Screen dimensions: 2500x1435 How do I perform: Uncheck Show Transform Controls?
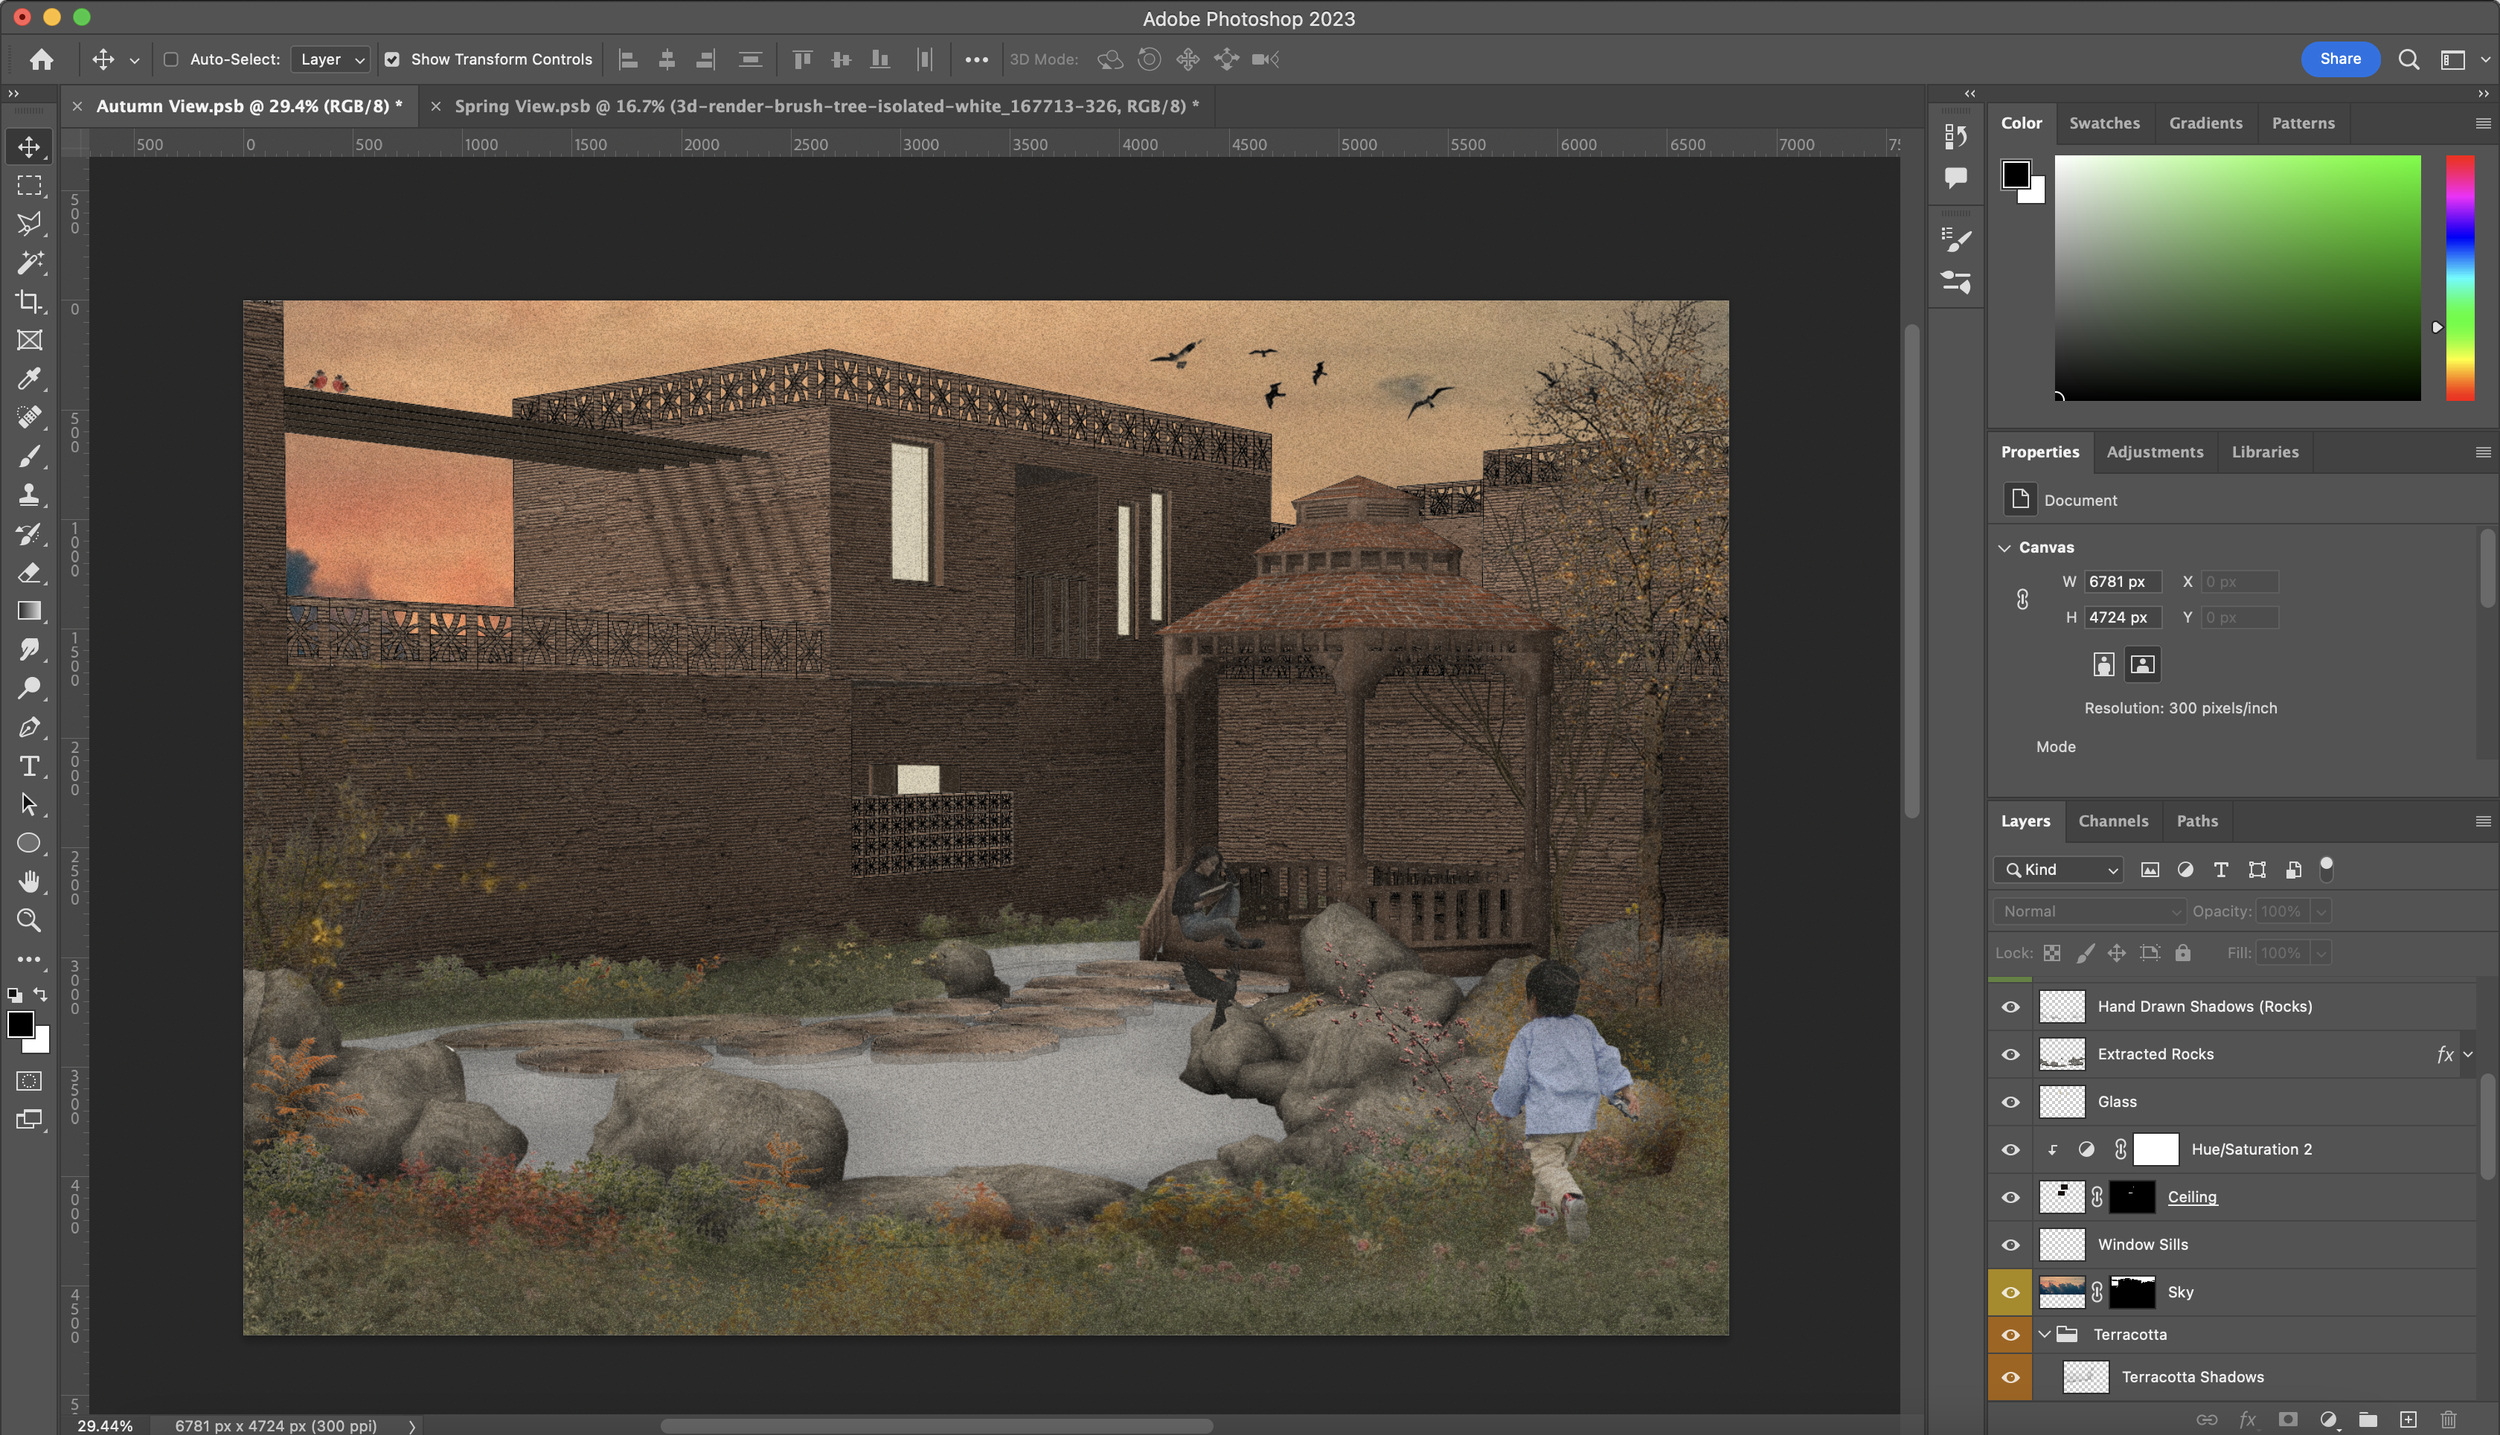click(392, 59)
